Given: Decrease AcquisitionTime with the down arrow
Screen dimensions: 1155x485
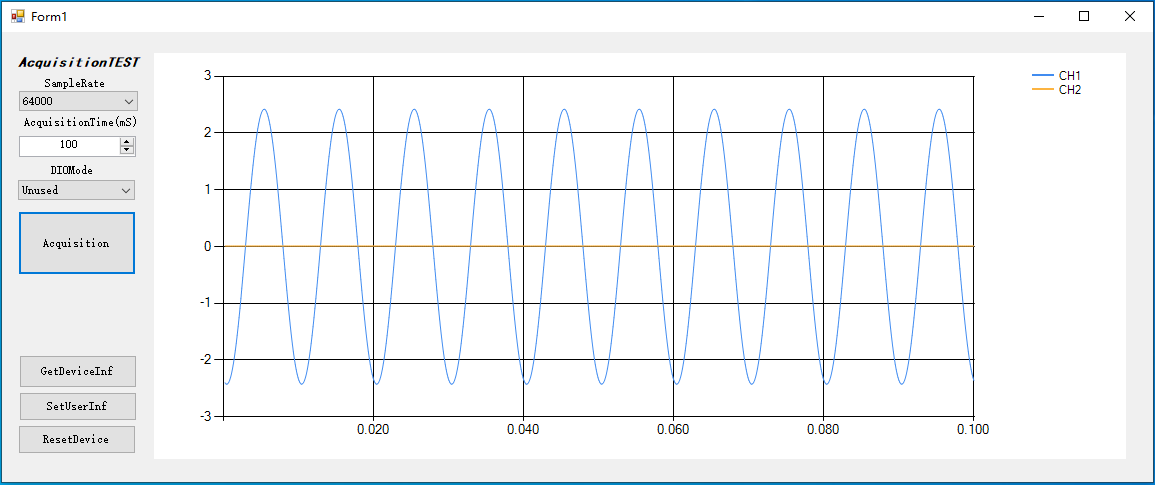Looking at the screenshot, I should click(x=127, y=150).
